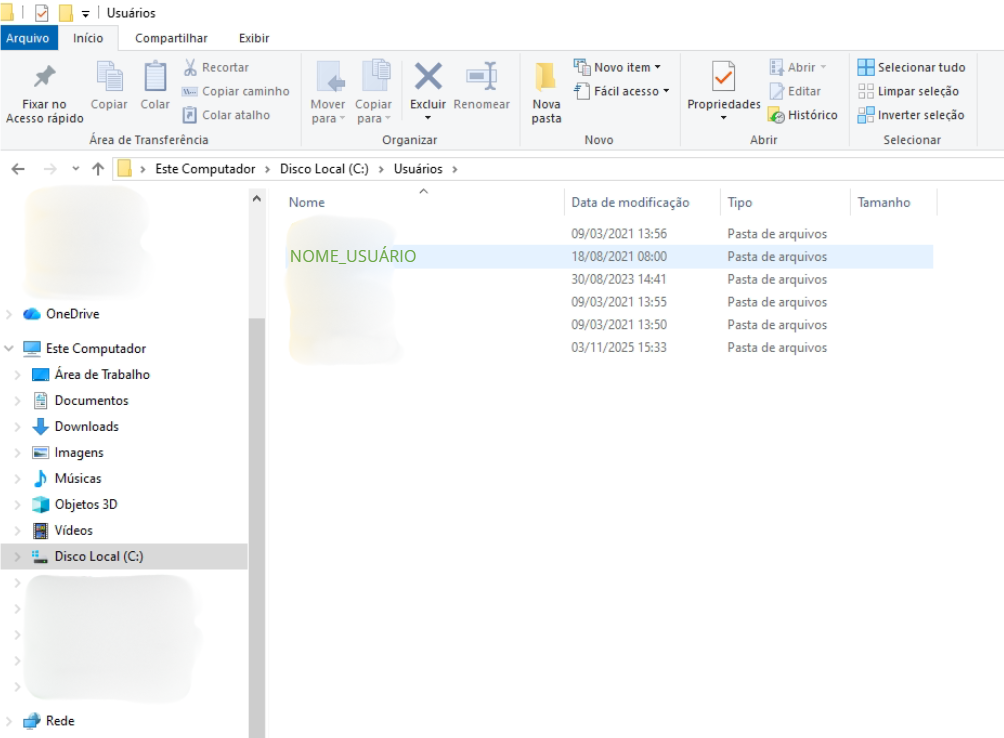This screenshot has width=1004, height=738.
Task: Select the NOME_USUÁRIO folder row
Action: pyautogui.click(x=609, y=256)
